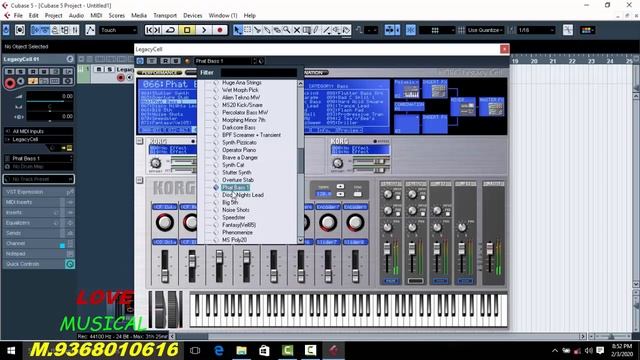Click the Play transport button

coord(204,30)
